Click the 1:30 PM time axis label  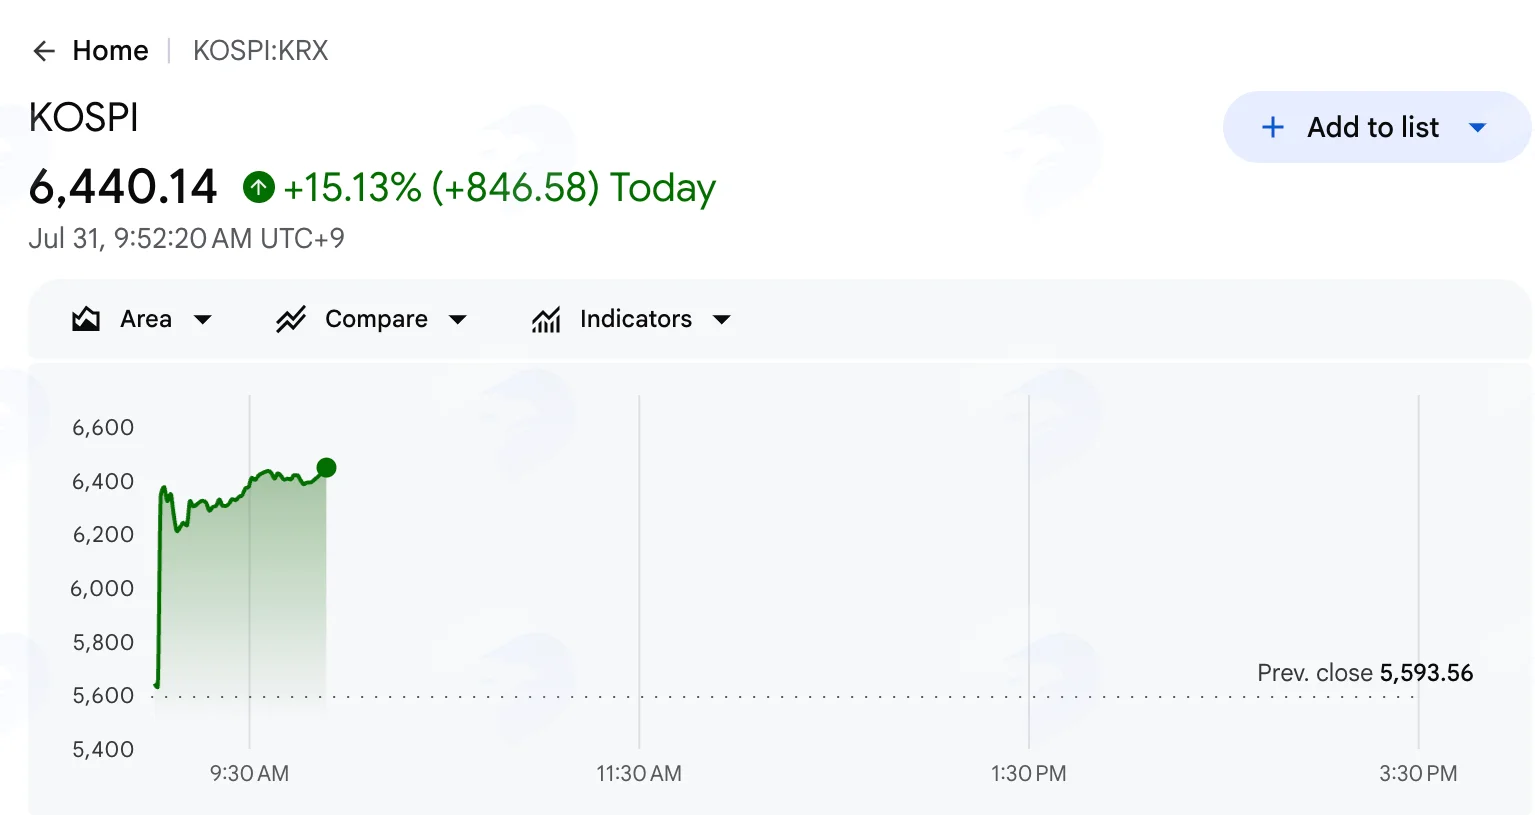point(1029,773)
